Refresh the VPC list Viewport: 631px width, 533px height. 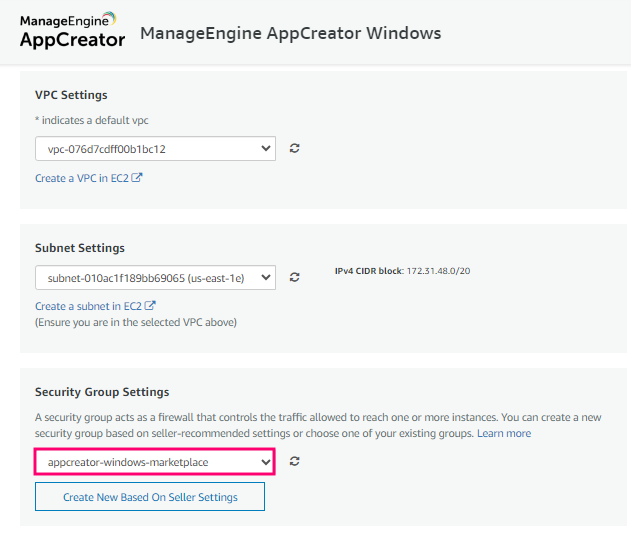[295, 148]
